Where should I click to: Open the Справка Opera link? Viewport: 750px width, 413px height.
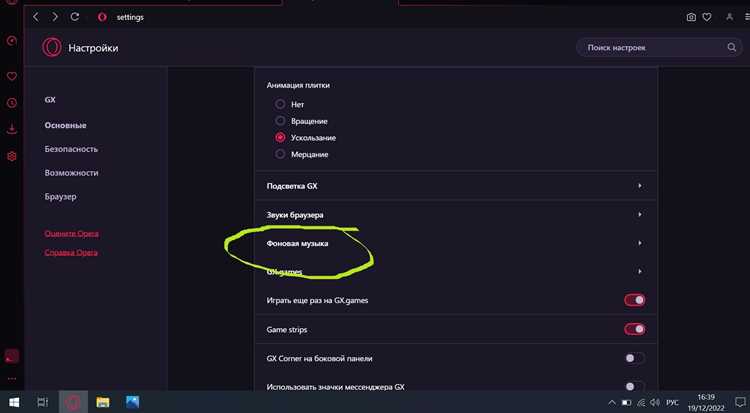71,252
